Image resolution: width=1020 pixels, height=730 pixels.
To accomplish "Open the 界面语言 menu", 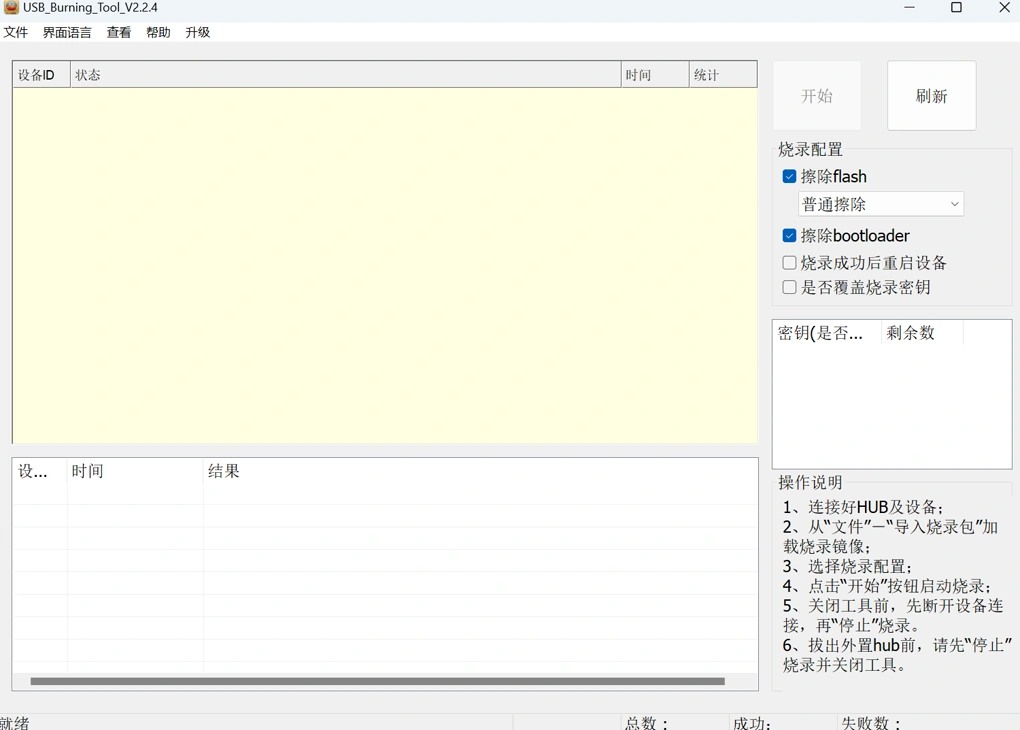I will (x=67, y=33).
